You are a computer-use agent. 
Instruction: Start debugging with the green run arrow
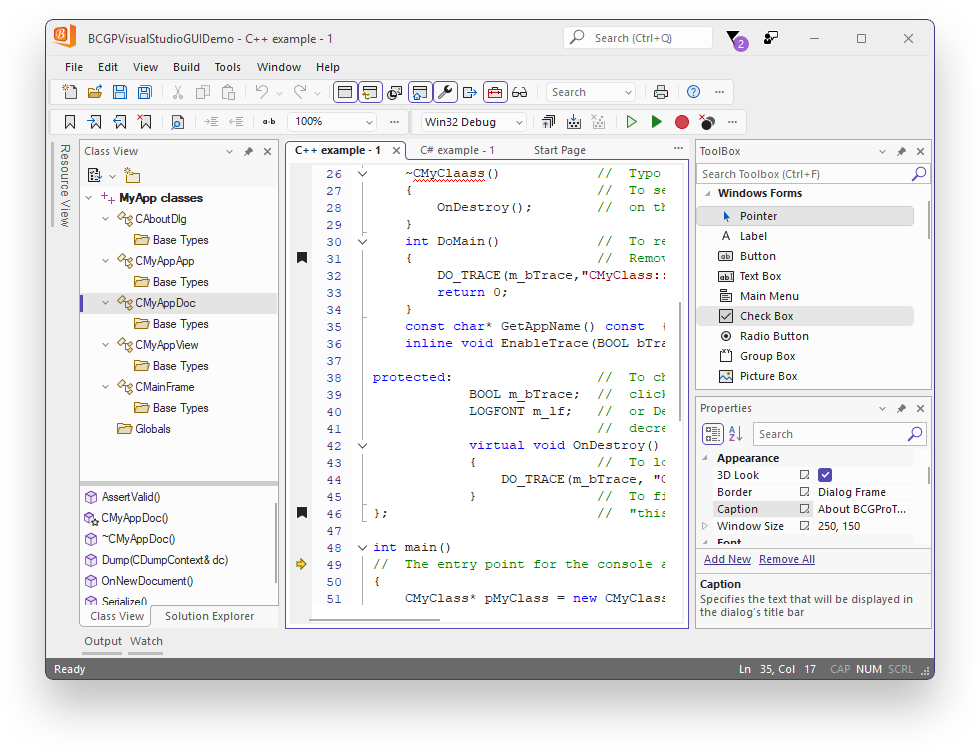coord(655,120)
